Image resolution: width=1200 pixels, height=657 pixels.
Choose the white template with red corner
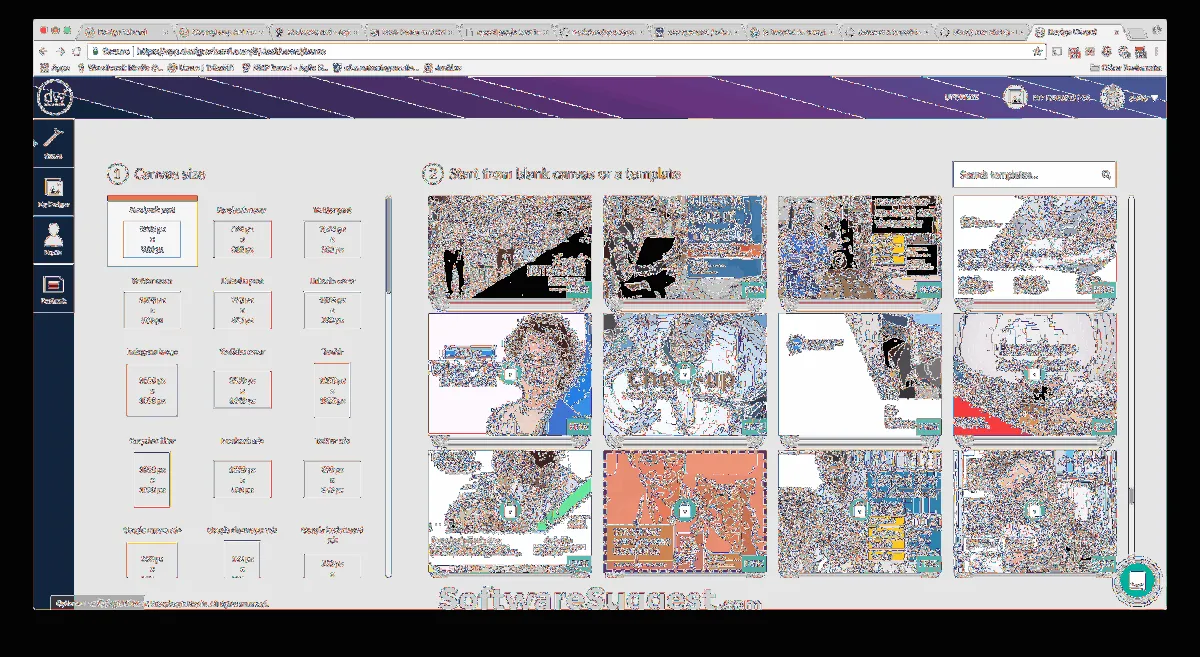pyautogui.click(x=1034, y=375)
